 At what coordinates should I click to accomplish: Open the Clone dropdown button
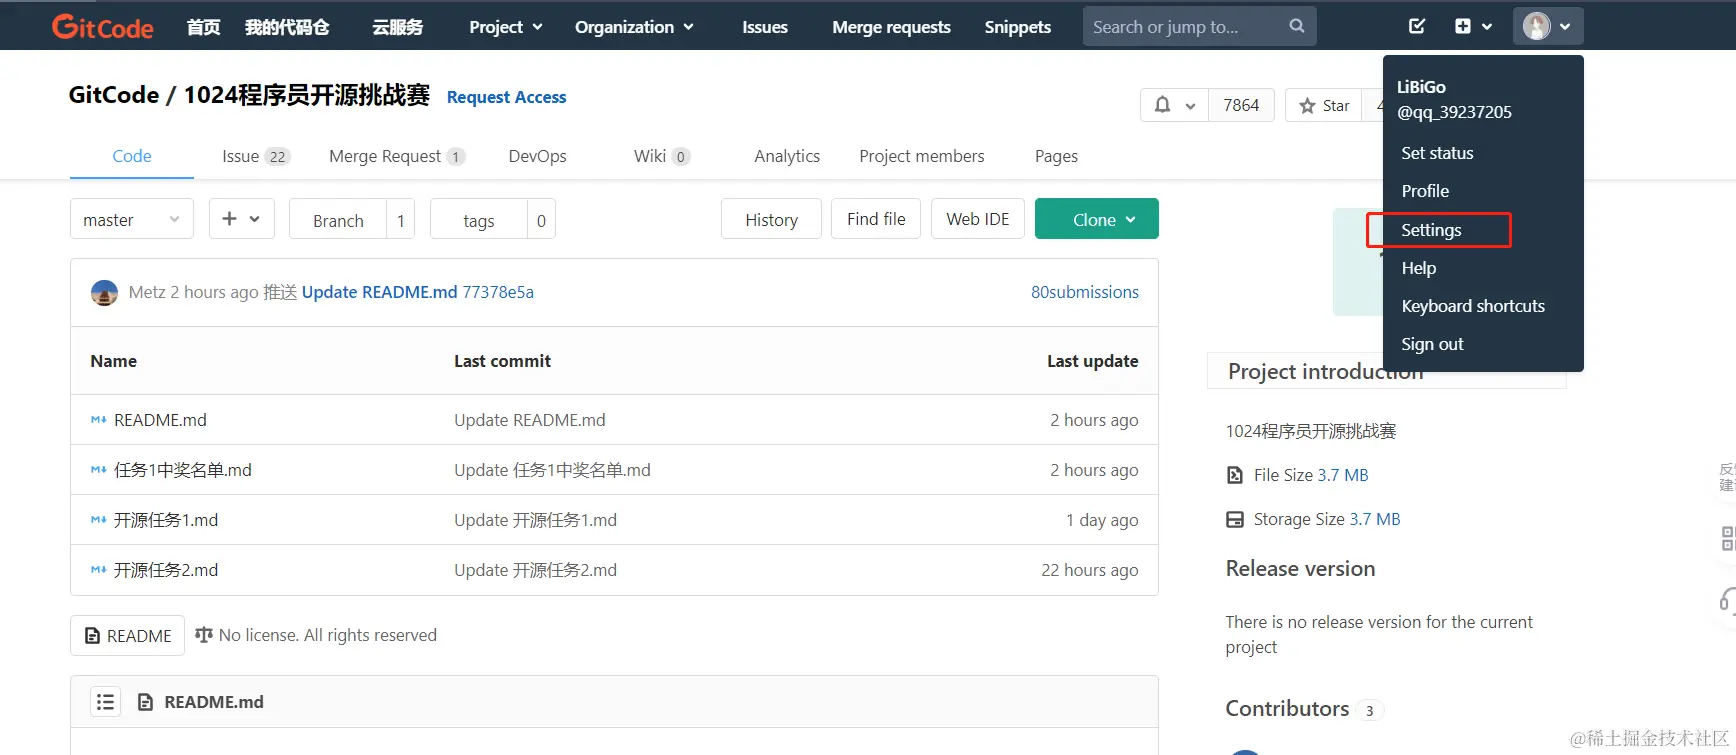(1097, 219)
